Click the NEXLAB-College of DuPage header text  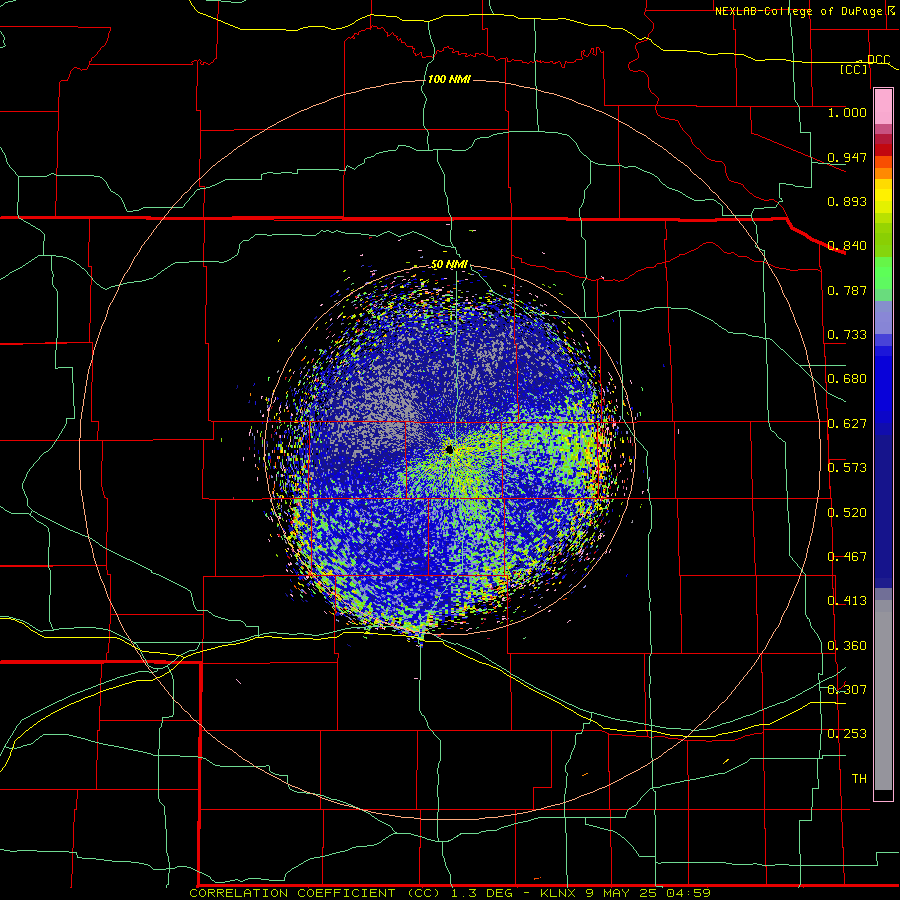tap(798, 11)
